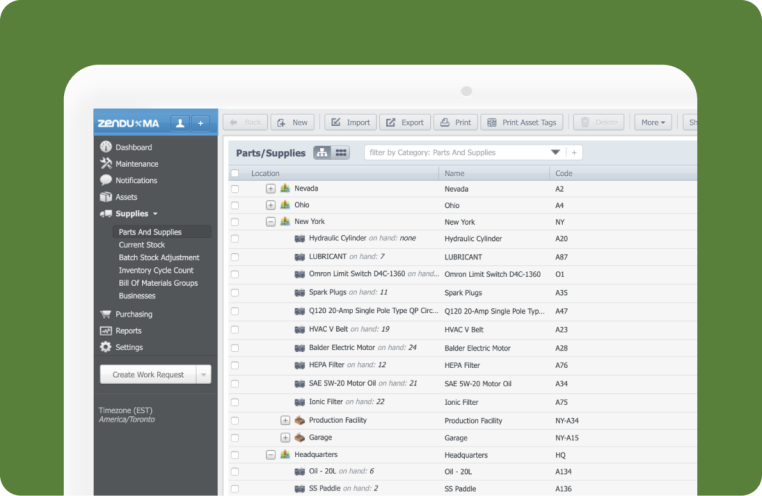Open Maintenance wrench icon in sidebar

[x=106, y=164]
